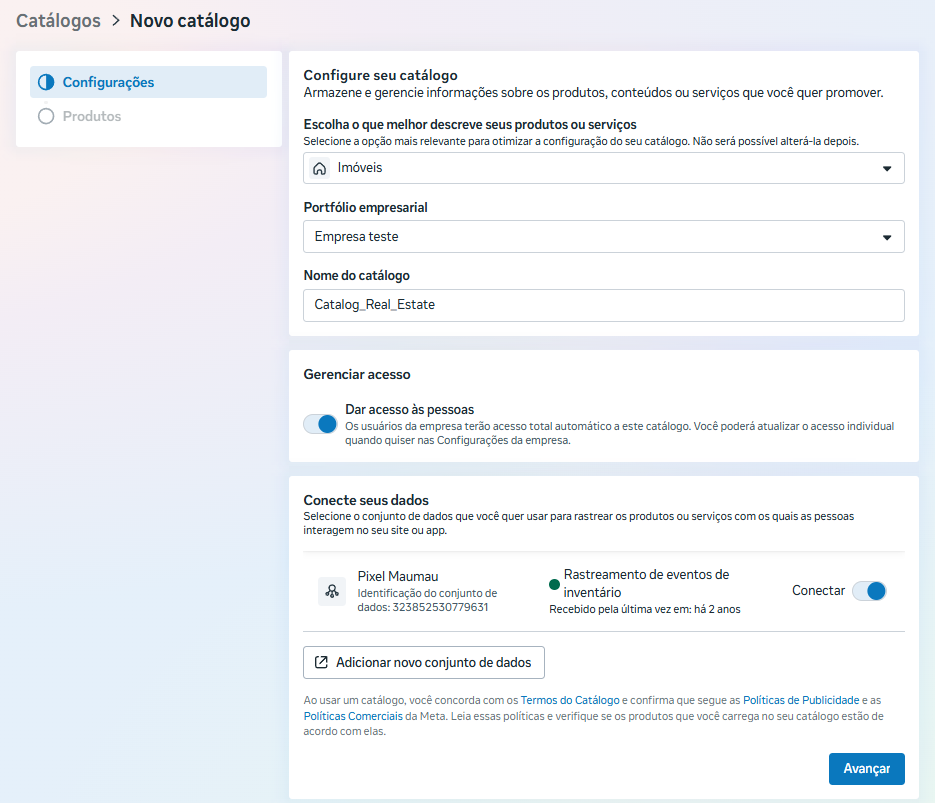
Task: Click the Gerenciar acesso heading
Action: coord(357,374)
